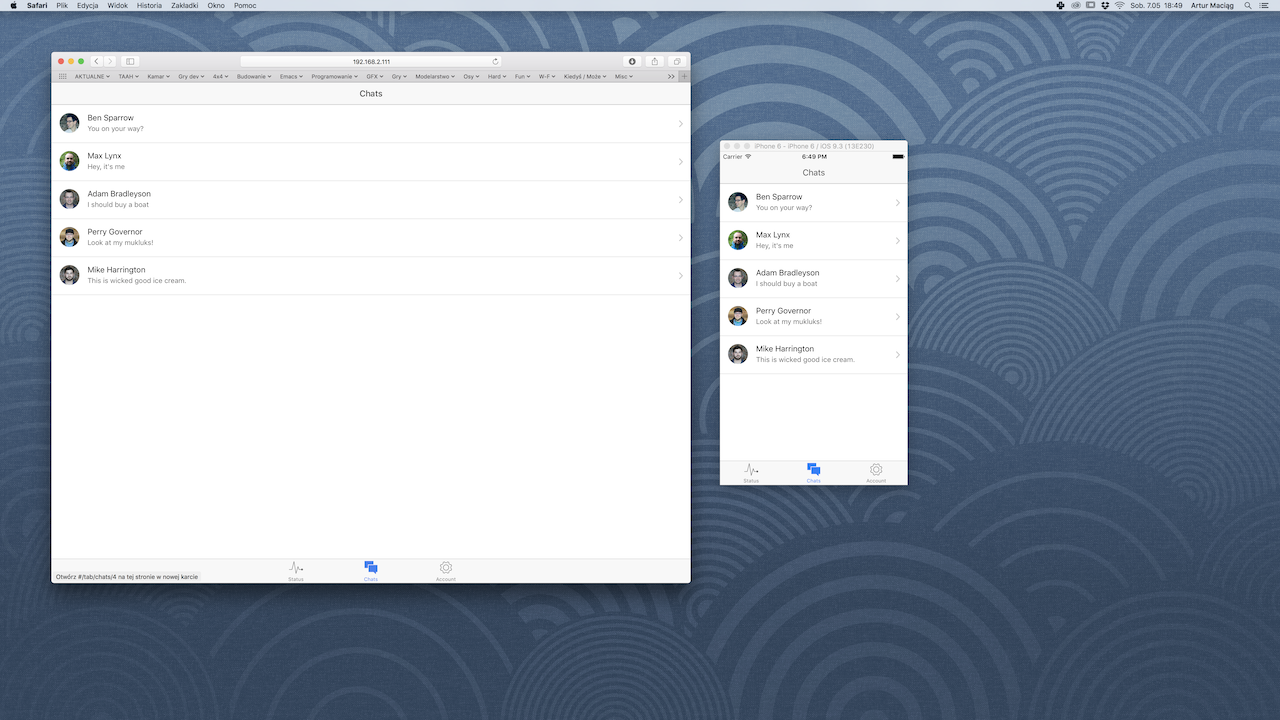Tap the Account tab in iPhone simulator
The image size is (1280, 720).
click(876, 472)
